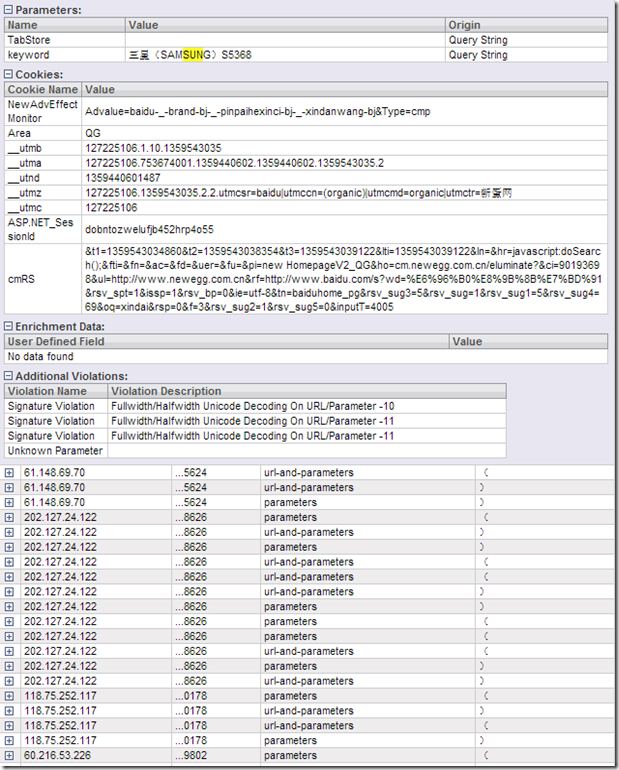
Task: Collapse the Cookies section
Action: (x=9, y=74)
